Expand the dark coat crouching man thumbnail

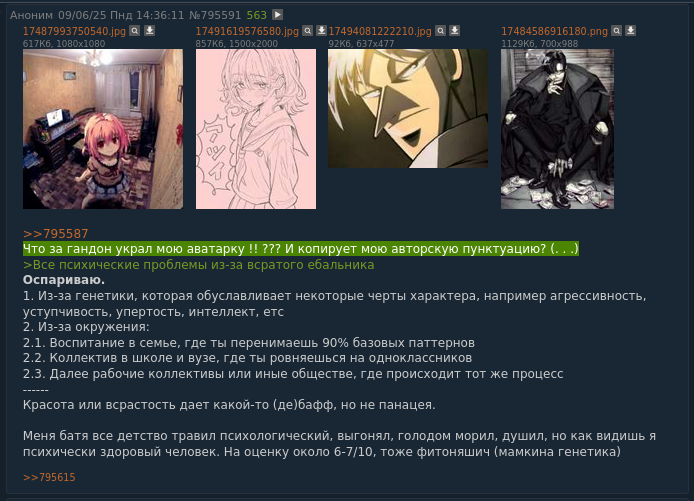click(557, 129)
